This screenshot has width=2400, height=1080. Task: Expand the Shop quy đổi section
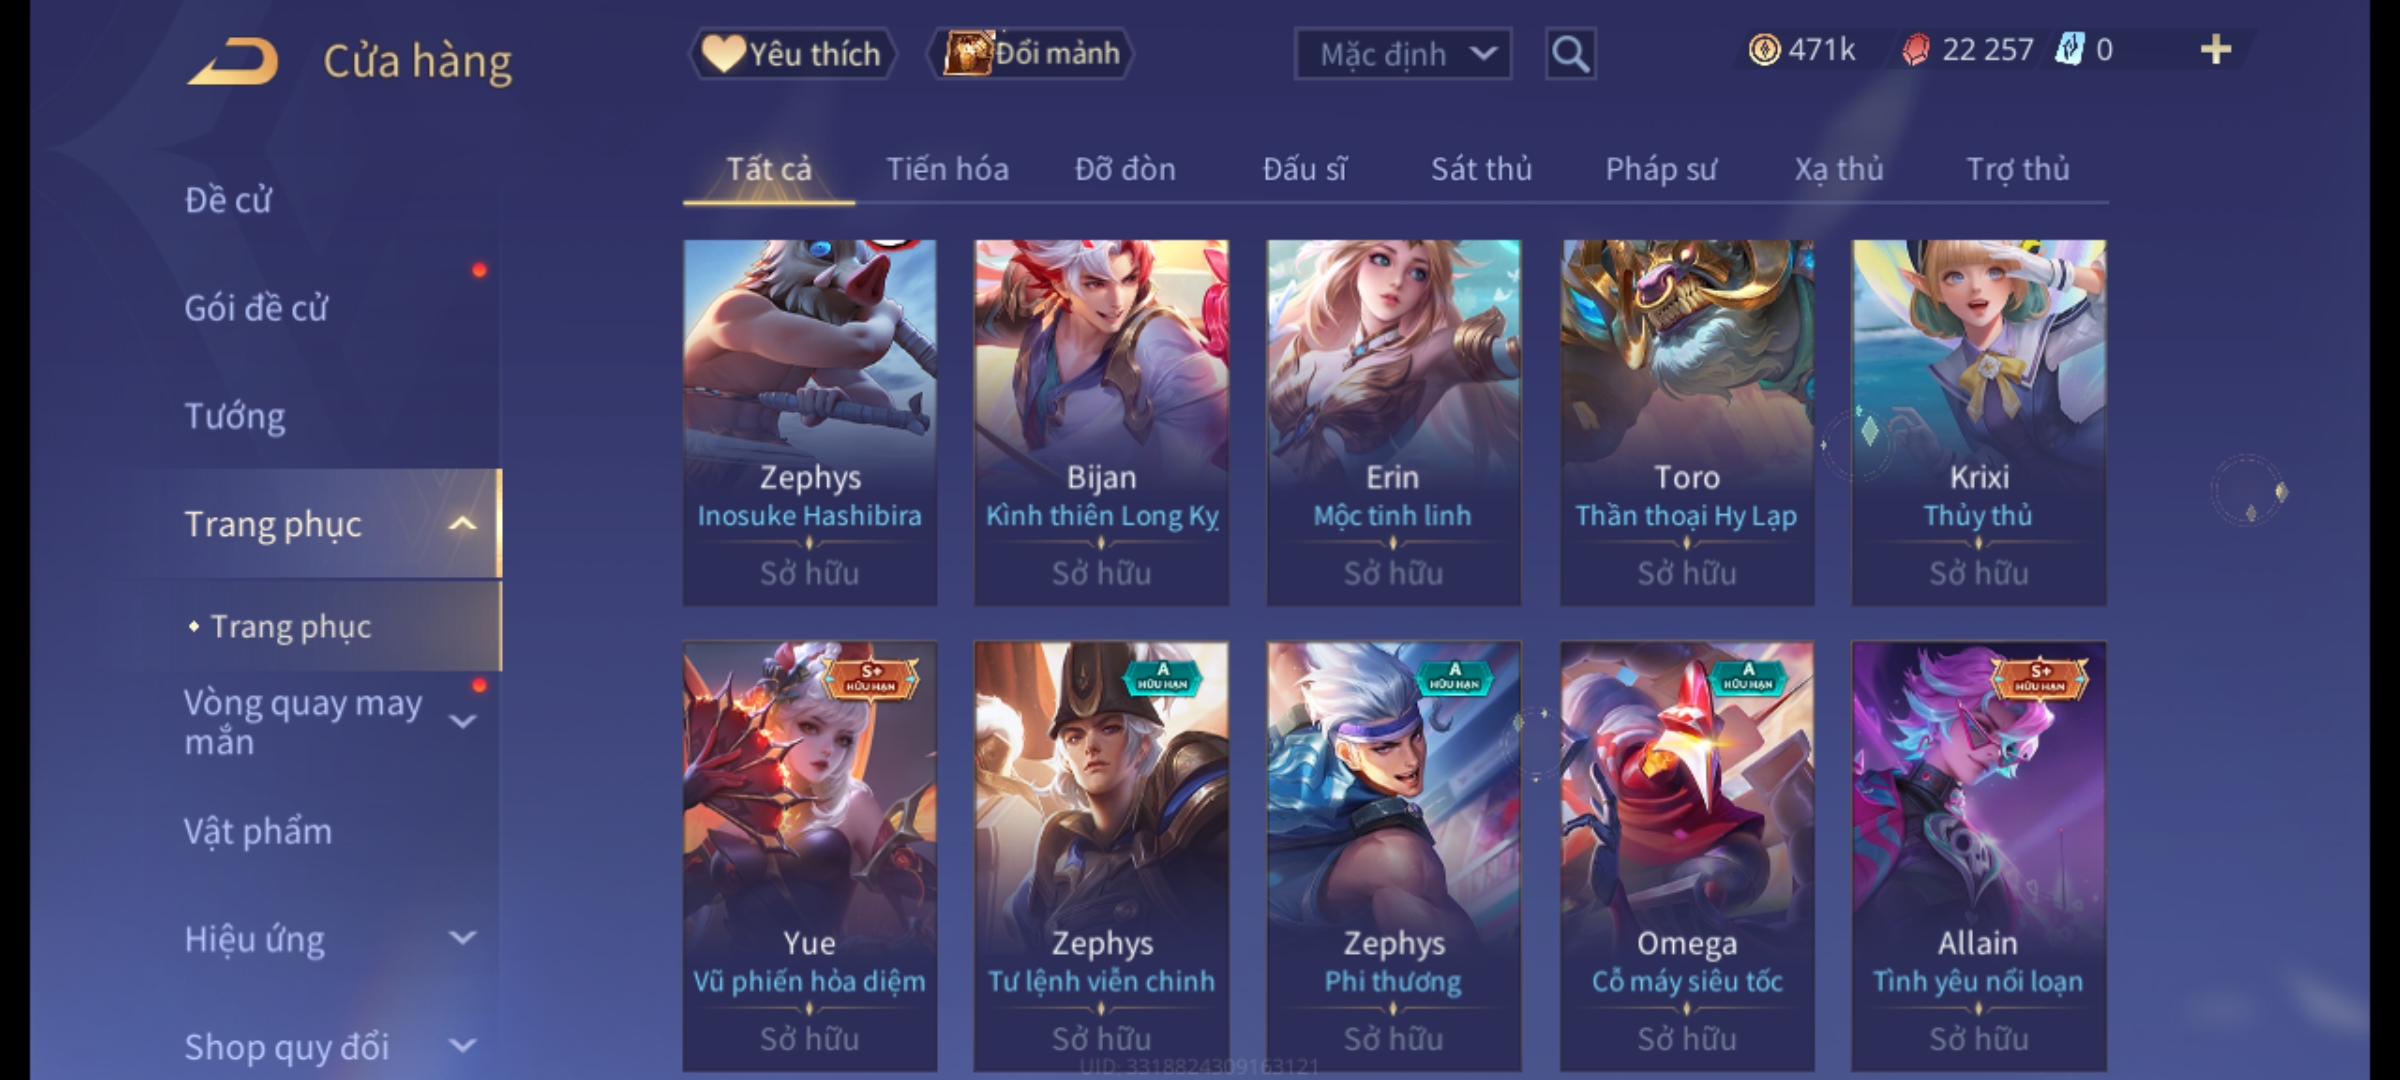pyautogui.click(x=462, y=1046)
